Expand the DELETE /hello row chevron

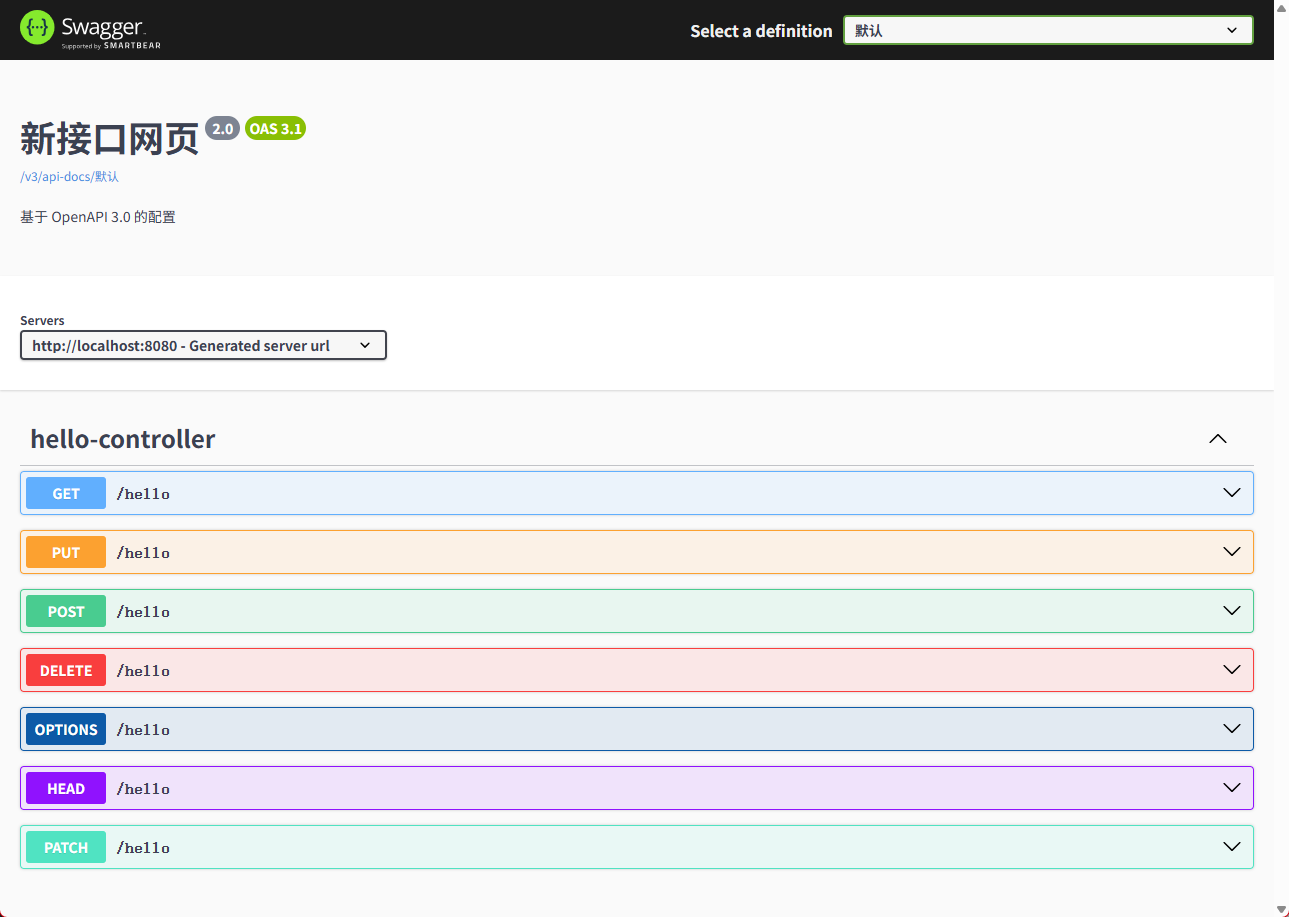tap(1232, 670)
